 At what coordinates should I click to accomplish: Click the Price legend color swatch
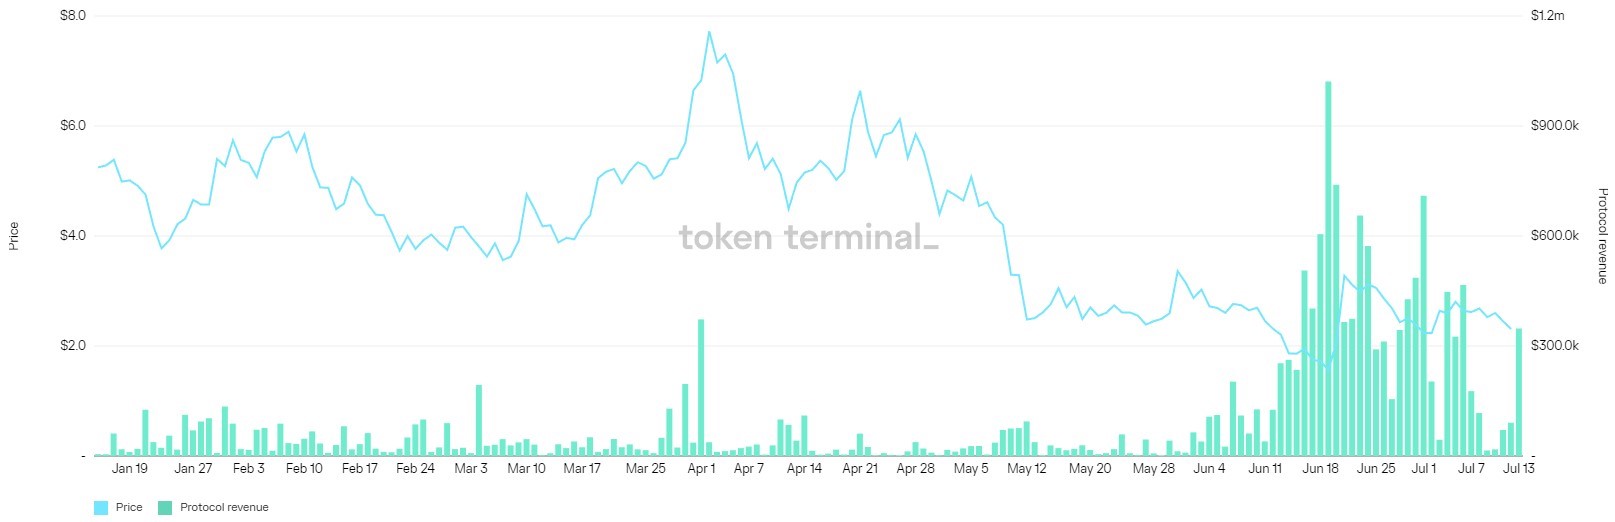pos(101,507)
